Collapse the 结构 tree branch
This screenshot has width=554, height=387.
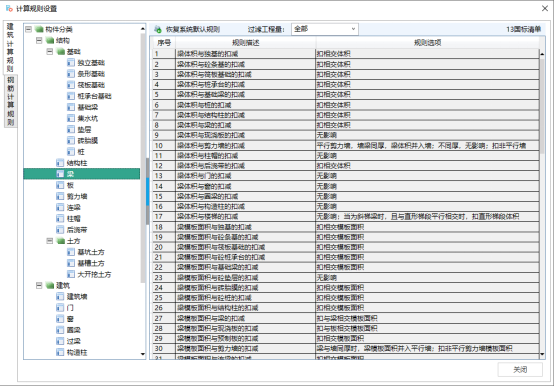point(39,40)
